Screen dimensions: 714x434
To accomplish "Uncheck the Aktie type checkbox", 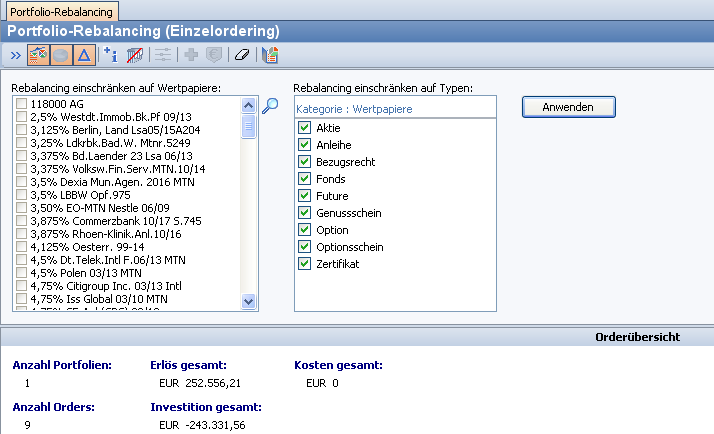I will (304, 128).
